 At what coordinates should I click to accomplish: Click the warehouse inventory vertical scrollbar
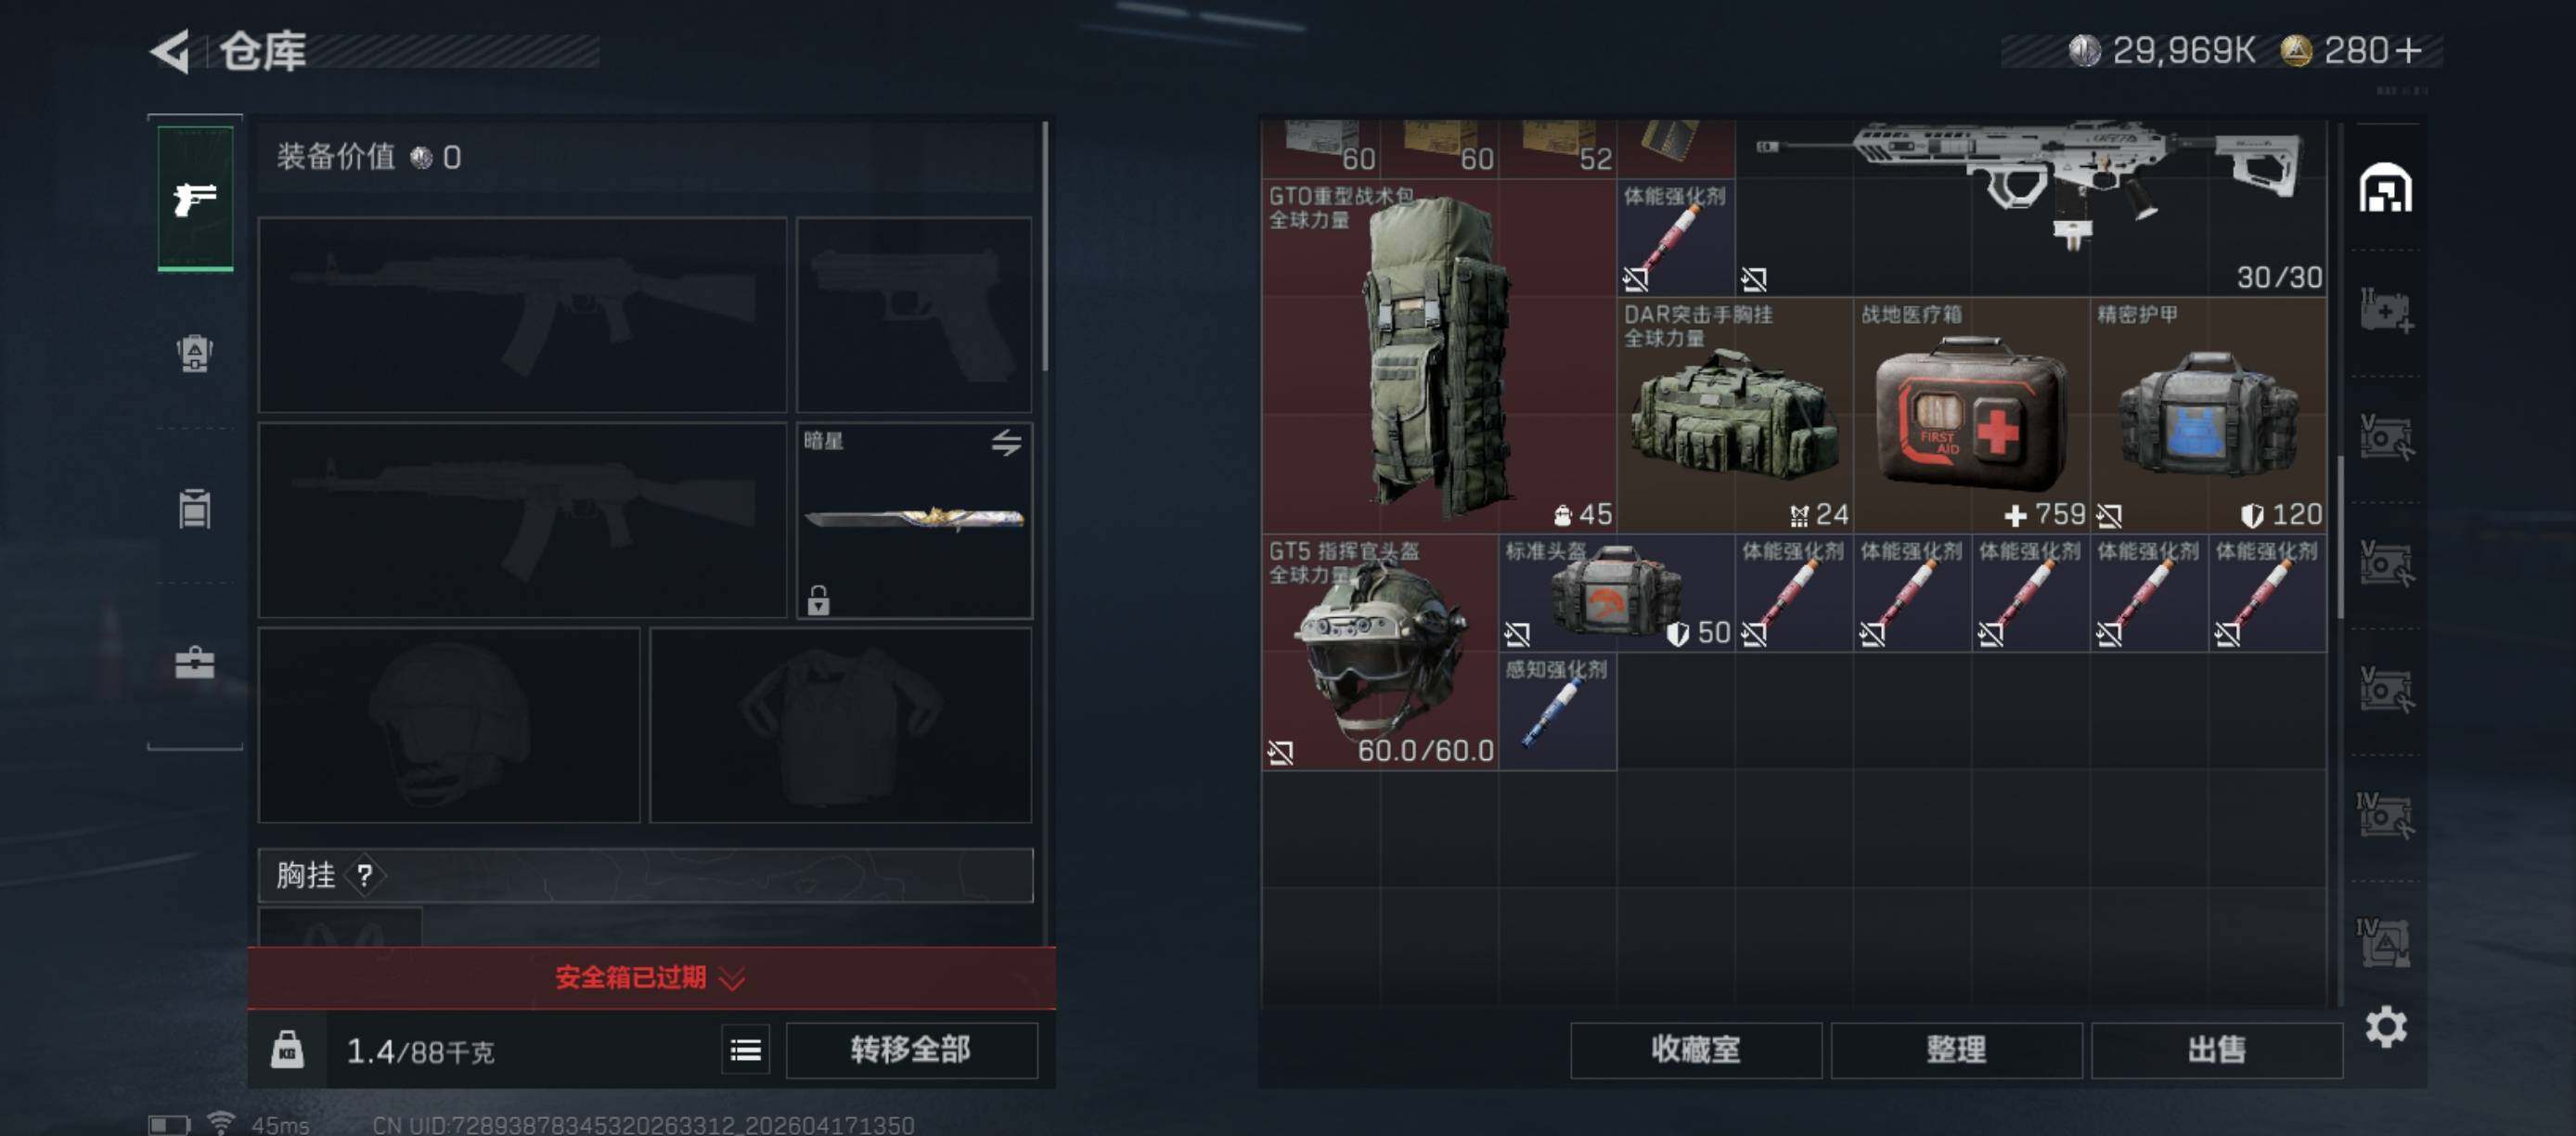point(2340,537)
